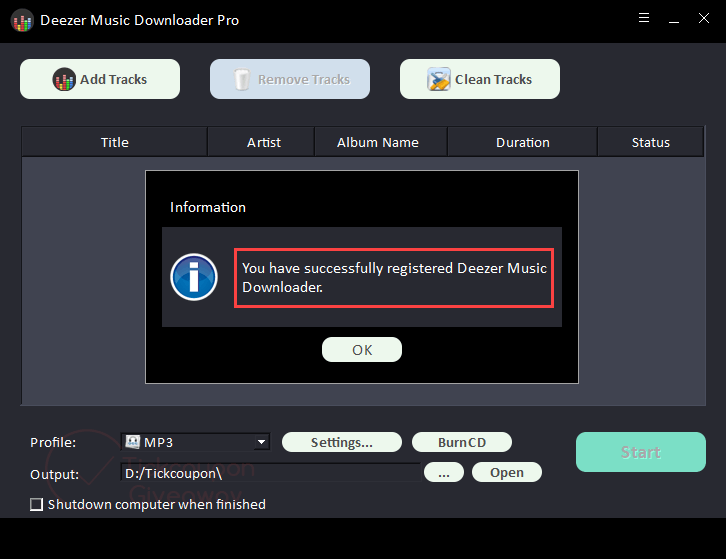726x559 pixels.
Task: Click the info icon in the Information dialog
Action: point(194,277)
